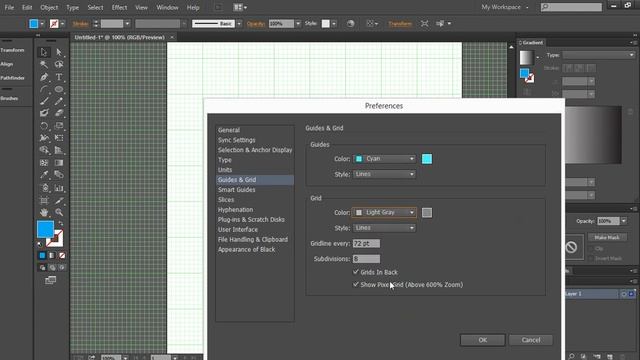
Task: Swap fill and stroke arrow icon
Action: point(60,223)
